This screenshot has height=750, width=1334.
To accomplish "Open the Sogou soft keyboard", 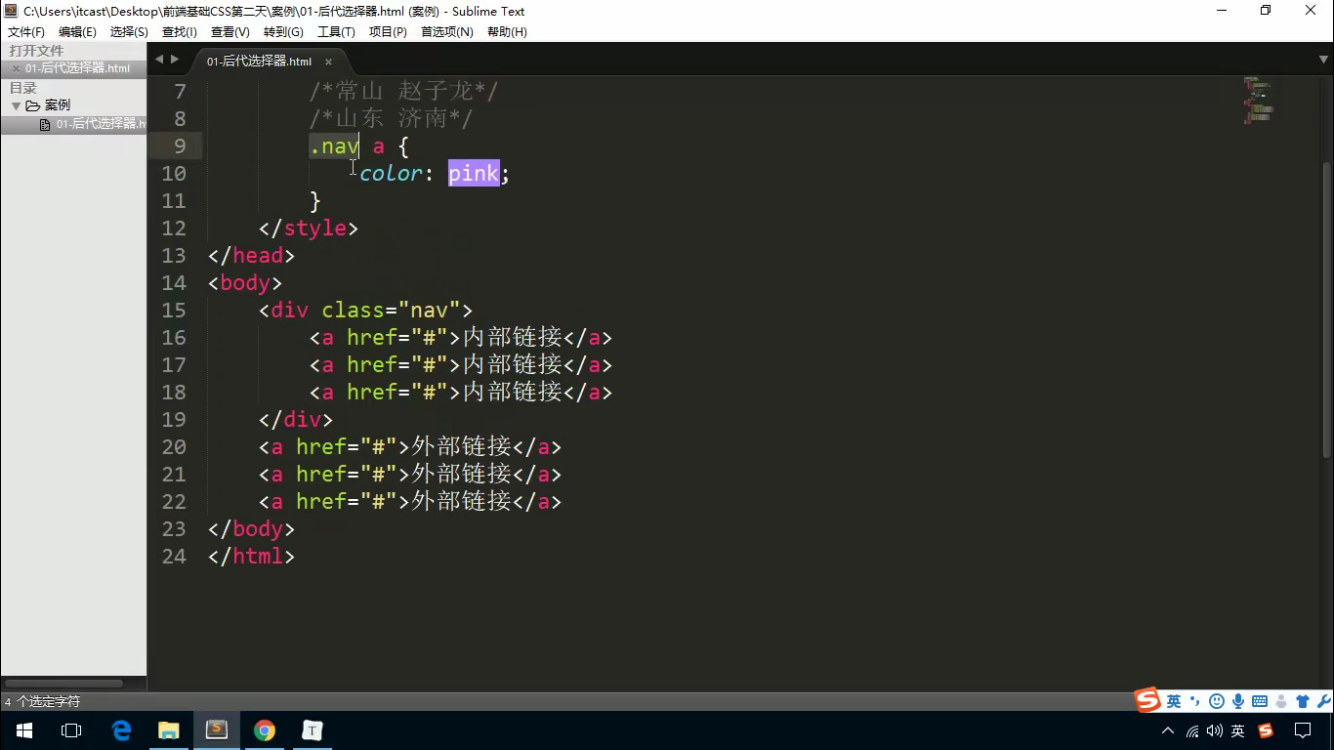I will coord(1259,701).
